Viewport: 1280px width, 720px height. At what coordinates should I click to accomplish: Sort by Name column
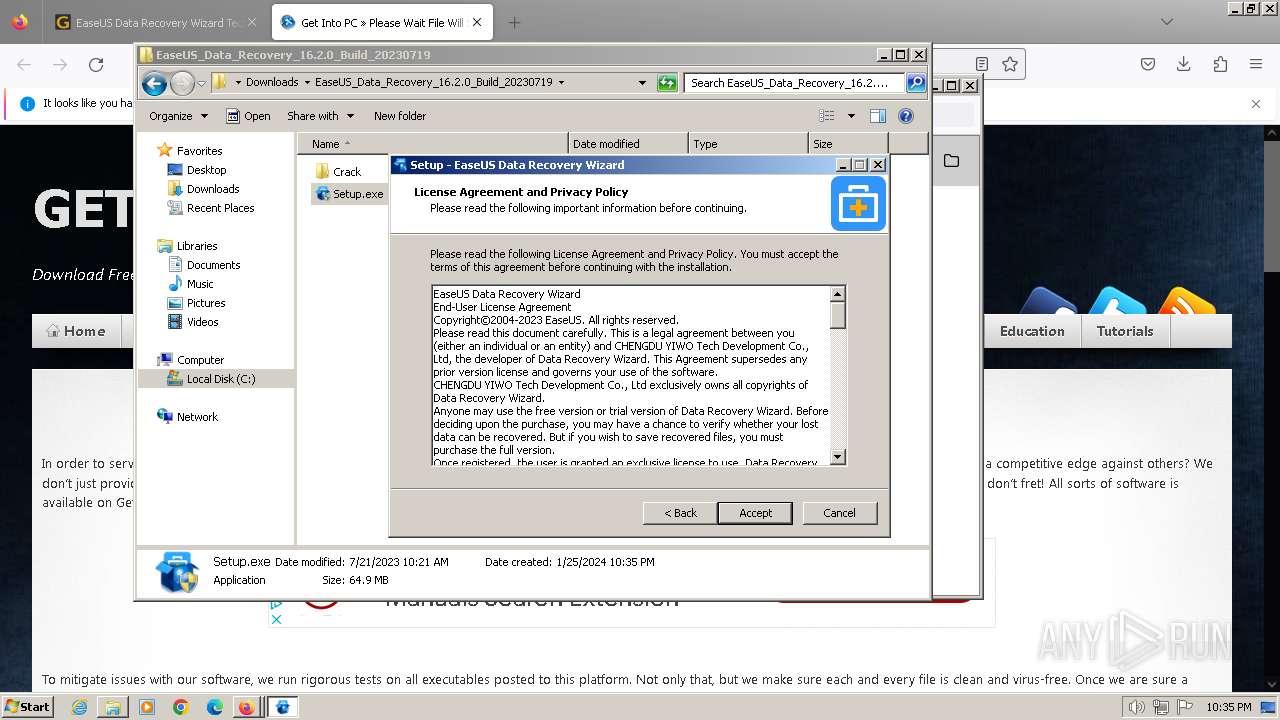[x=433, y=144]
